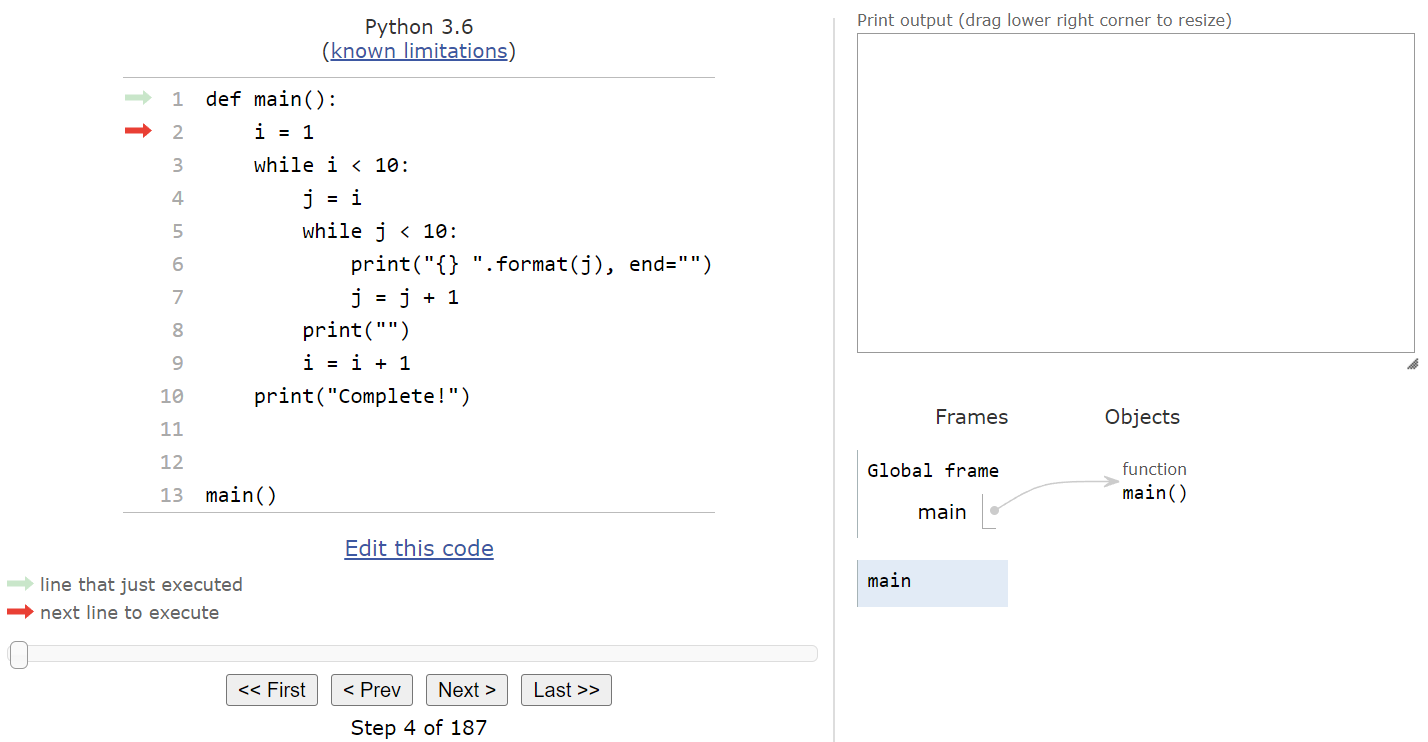Click Edit this code
1428x742 pixels.
[x=418, y=548]
